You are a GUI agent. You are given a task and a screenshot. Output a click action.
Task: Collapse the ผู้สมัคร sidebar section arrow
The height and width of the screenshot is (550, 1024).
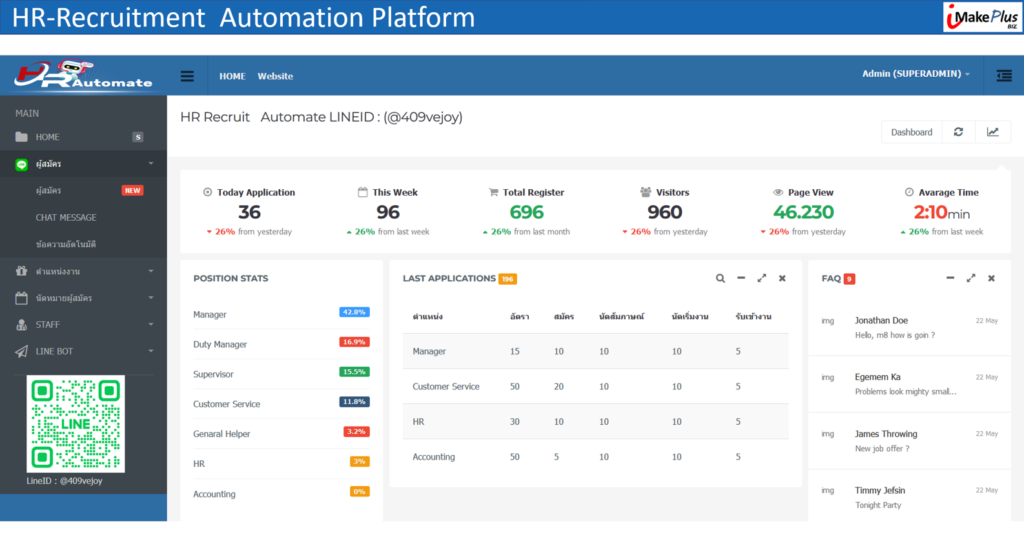tap(151, 164)
